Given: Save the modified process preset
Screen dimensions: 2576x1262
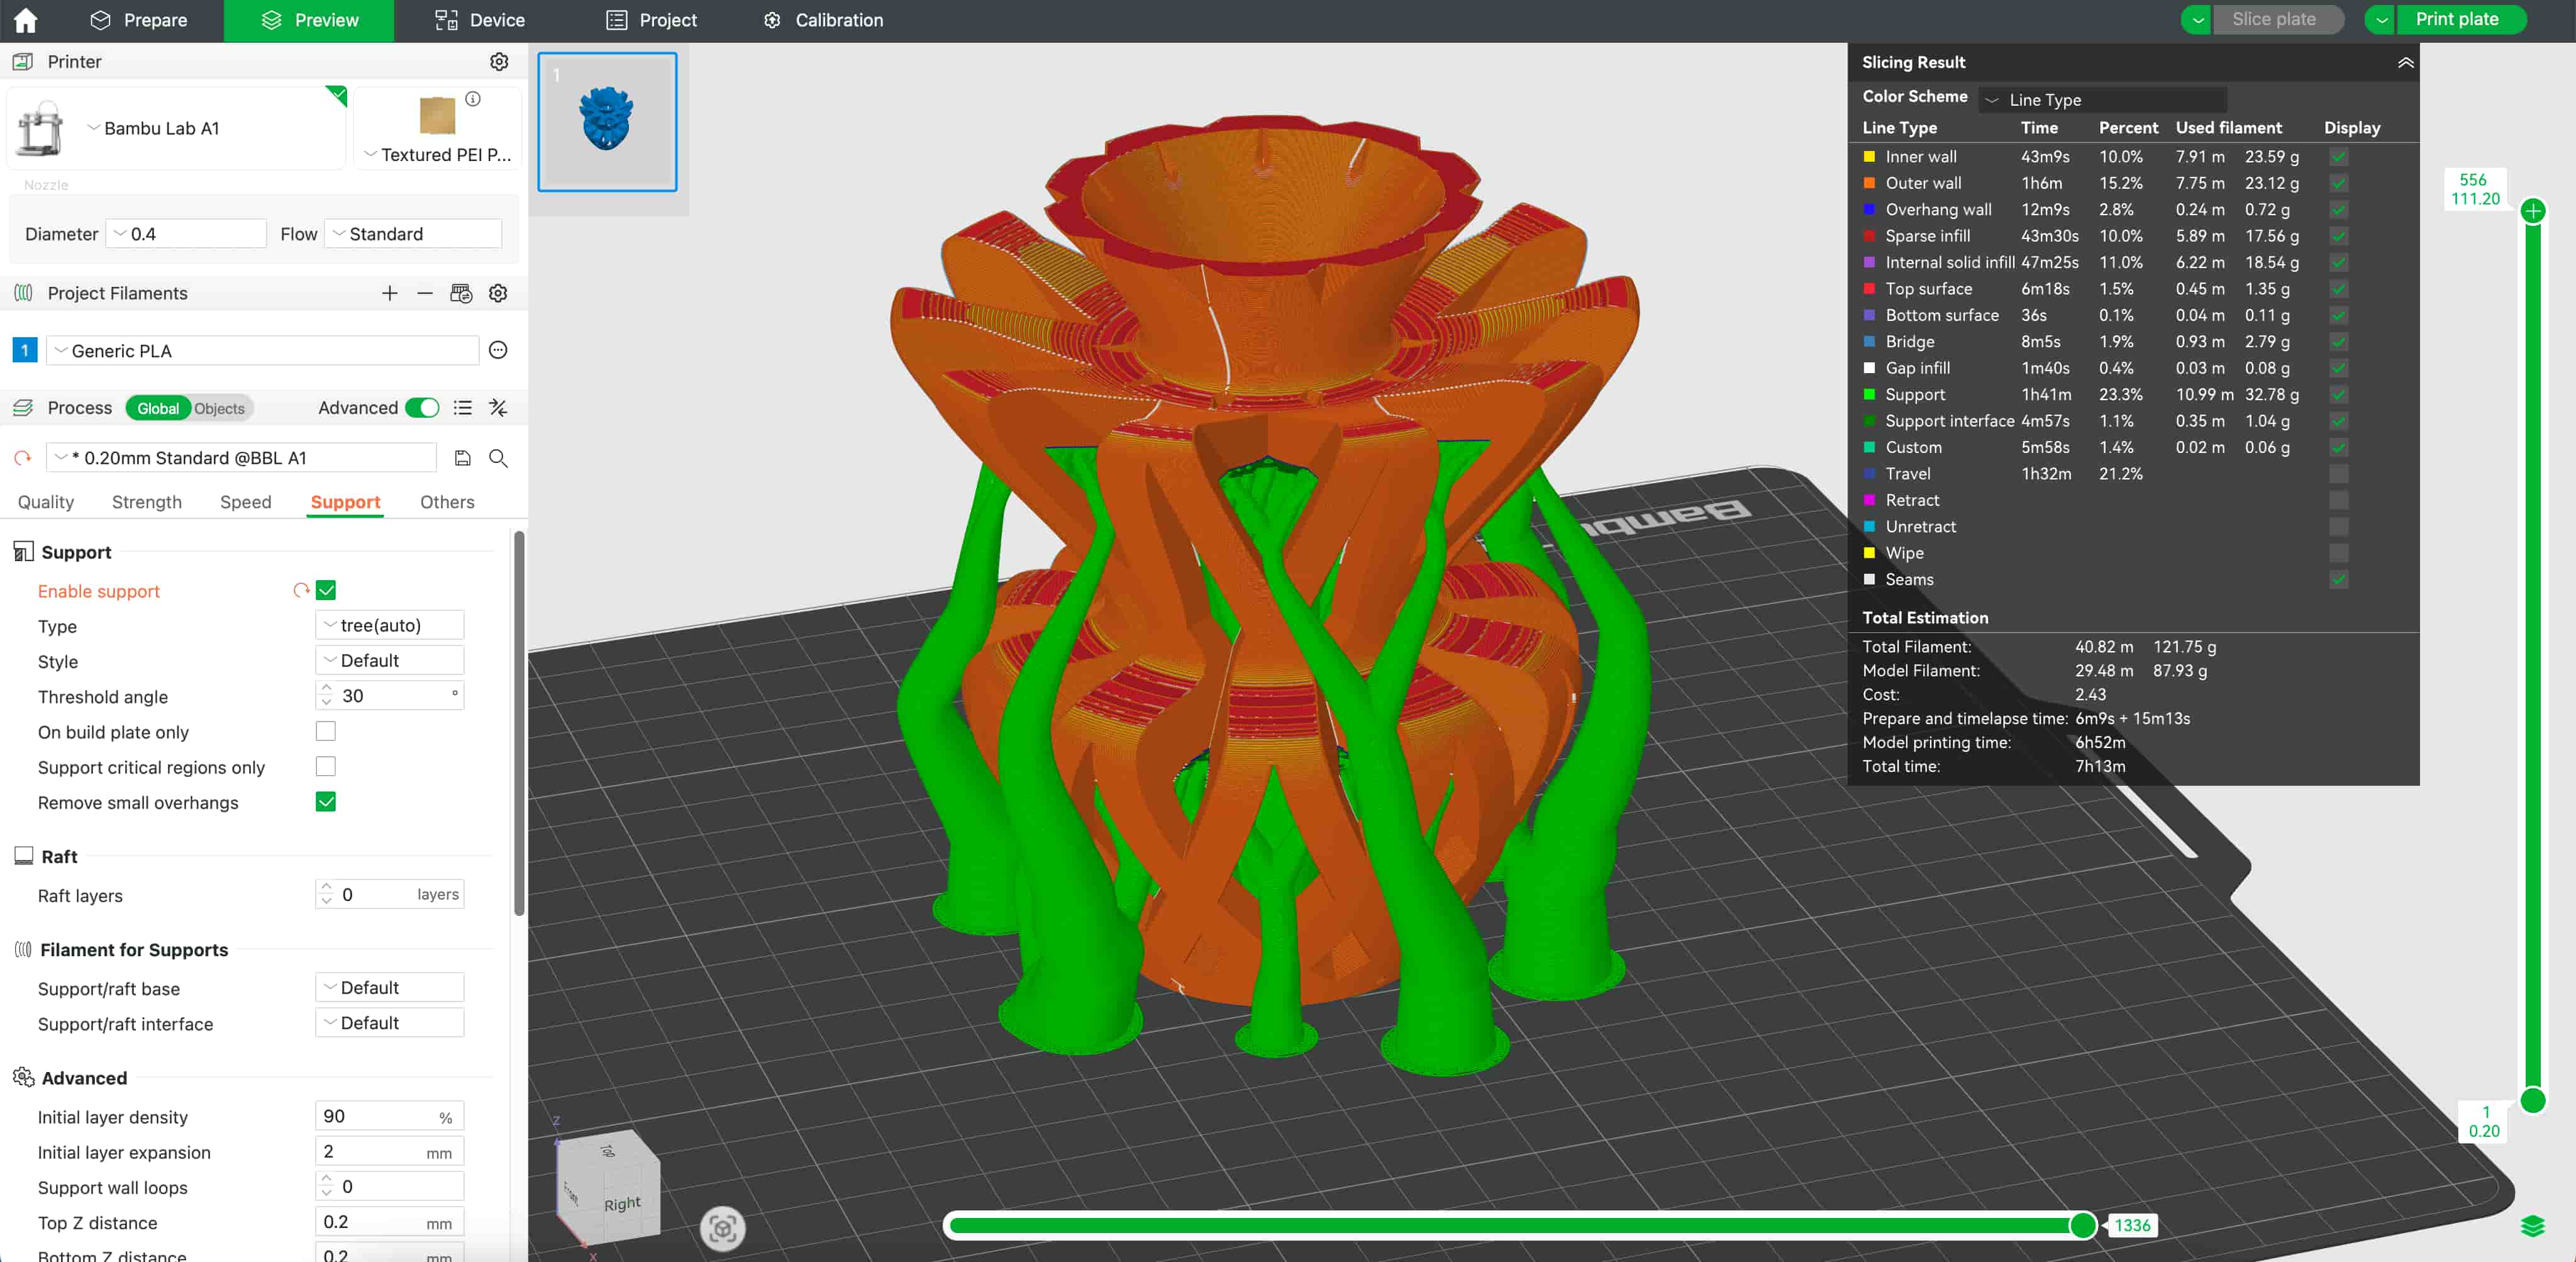Looking at the screenshot, I should click(462, 458).
